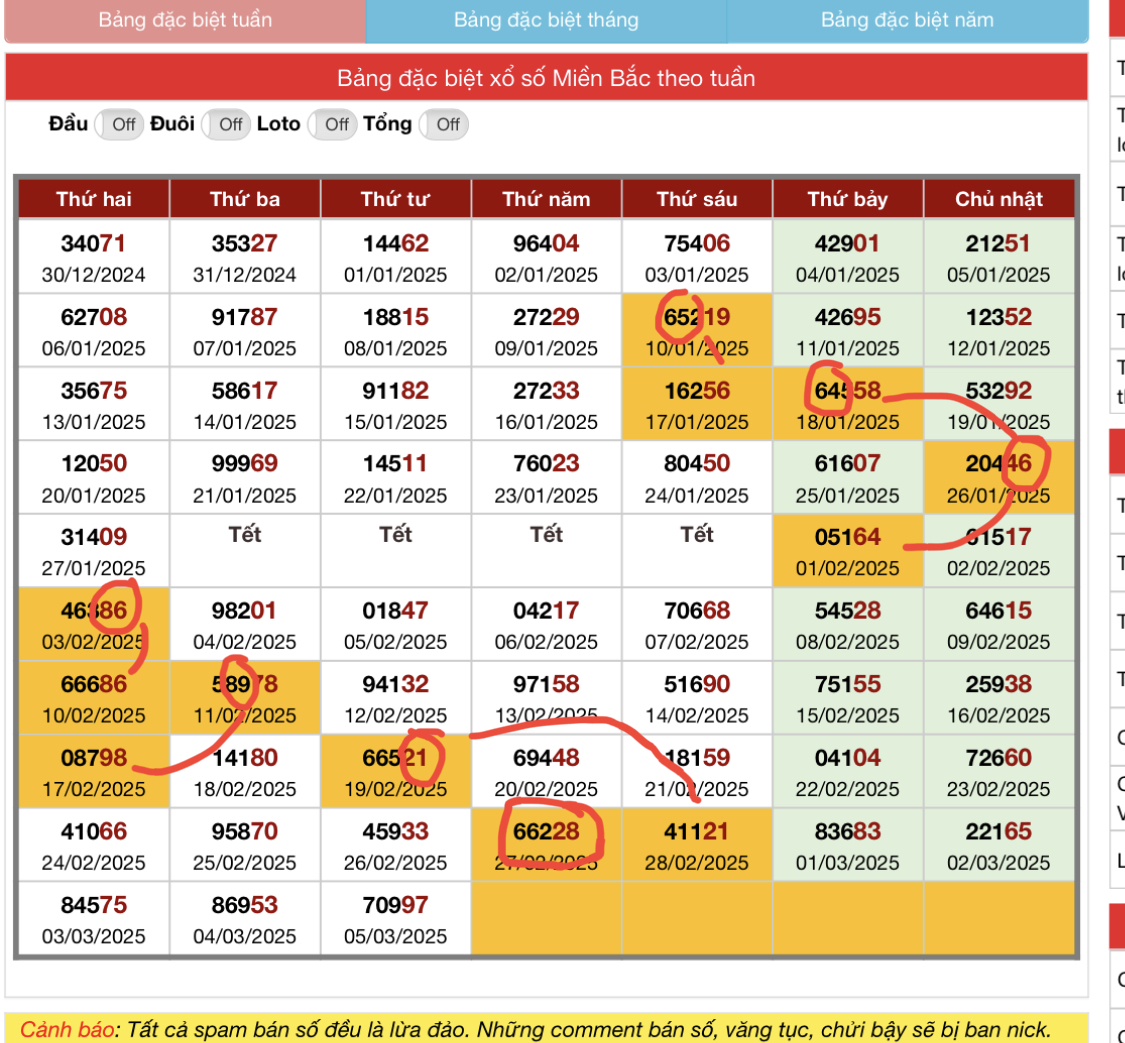Turn on the Loto switch
This screenshot has width=1125, height=1043.
334,125
